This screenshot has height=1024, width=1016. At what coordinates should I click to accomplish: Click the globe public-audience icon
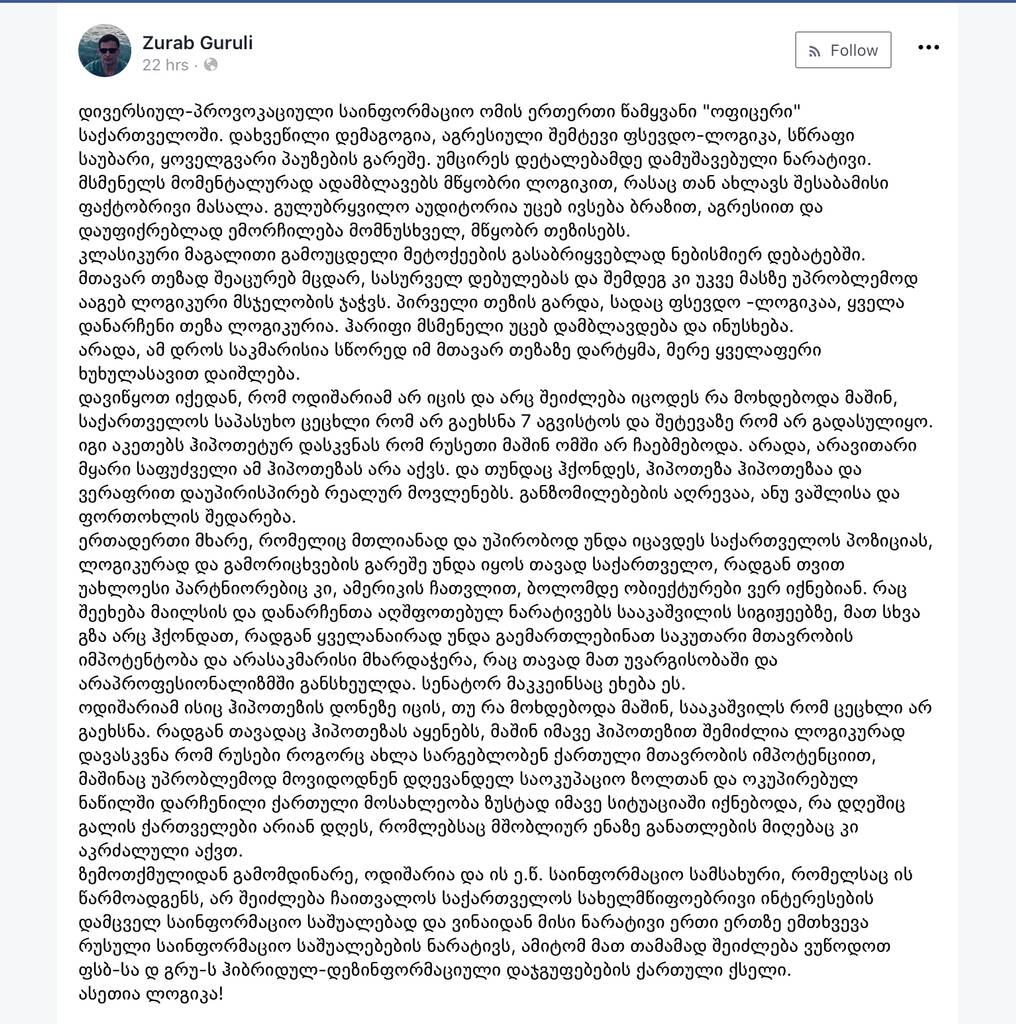(x=210, y=65)
